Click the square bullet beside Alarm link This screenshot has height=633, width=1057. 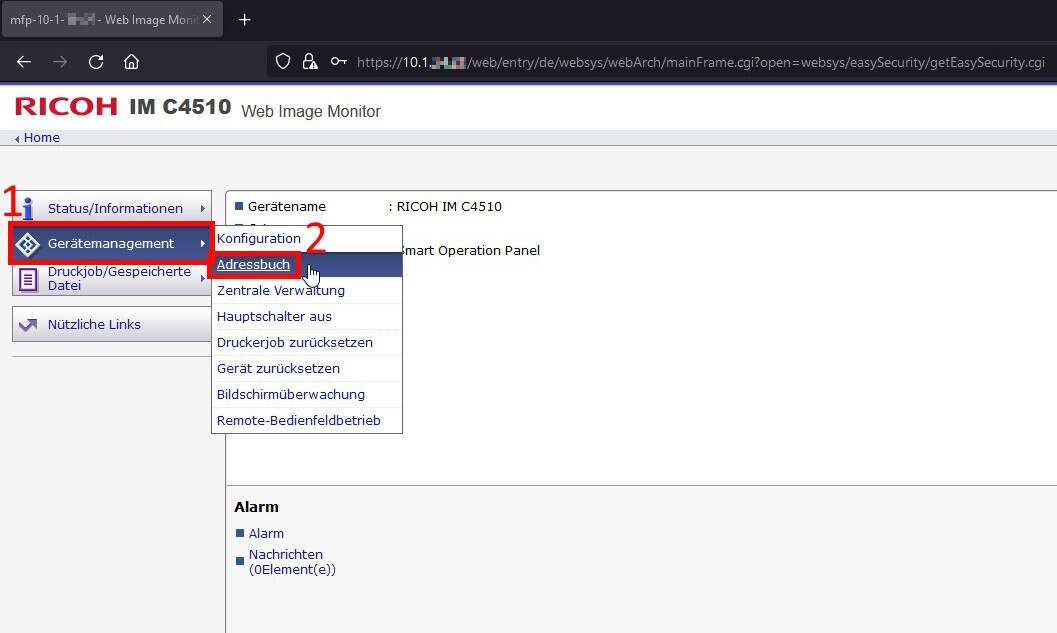click(x=240, y=533)
